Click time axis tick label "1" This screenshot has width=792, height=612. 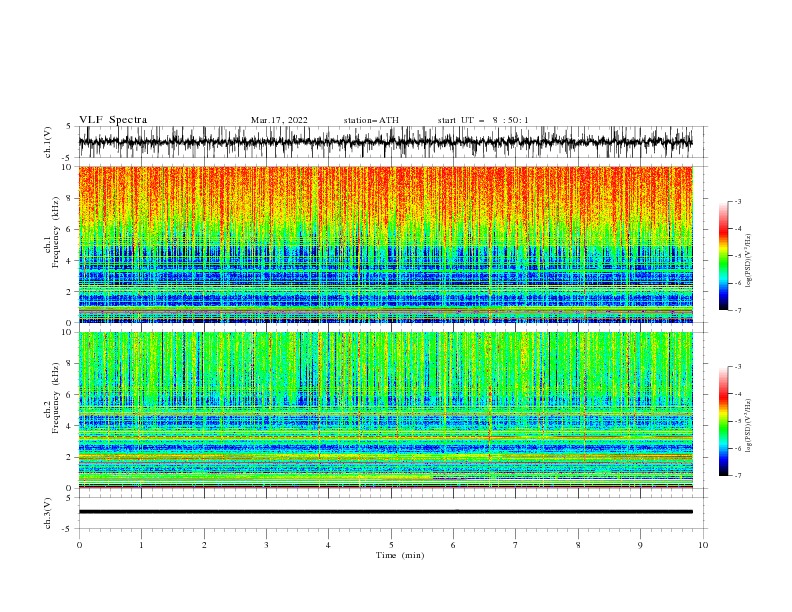click(141, 545)
